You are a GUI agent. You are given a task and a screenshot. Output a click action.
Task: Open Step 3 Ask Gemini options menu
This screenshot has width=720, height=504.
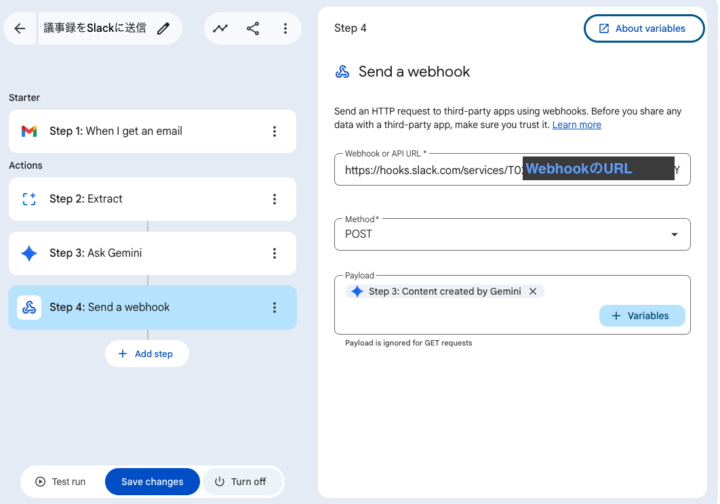[x=274, y=253]
